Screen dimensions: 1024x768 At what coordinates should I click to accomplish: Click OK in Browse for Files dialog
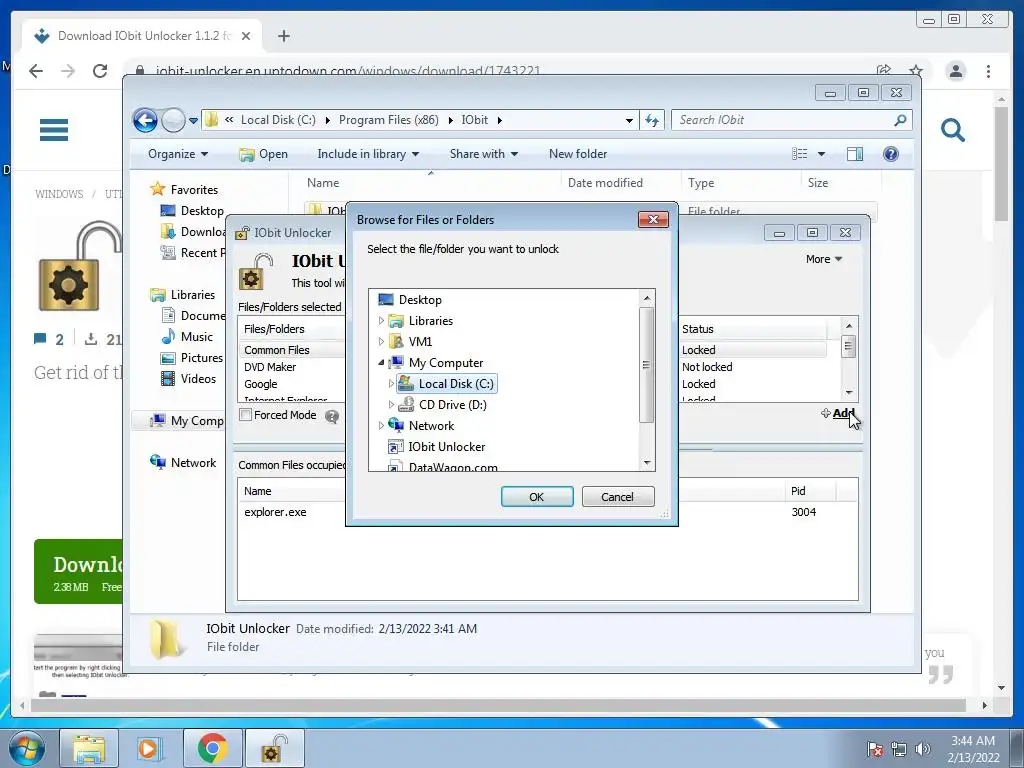point(537,496)
